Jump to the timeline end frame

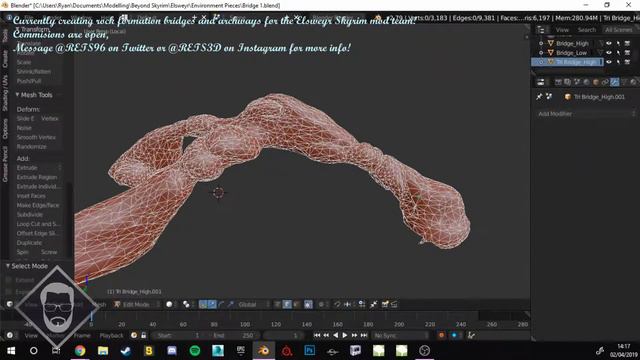click(364, 335)
